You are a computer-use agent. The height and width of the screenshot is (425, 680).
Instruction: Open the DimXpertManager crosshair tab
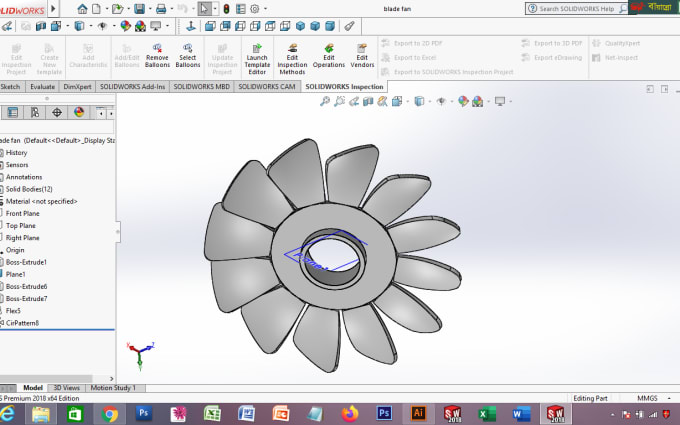(x=57, y=113)
